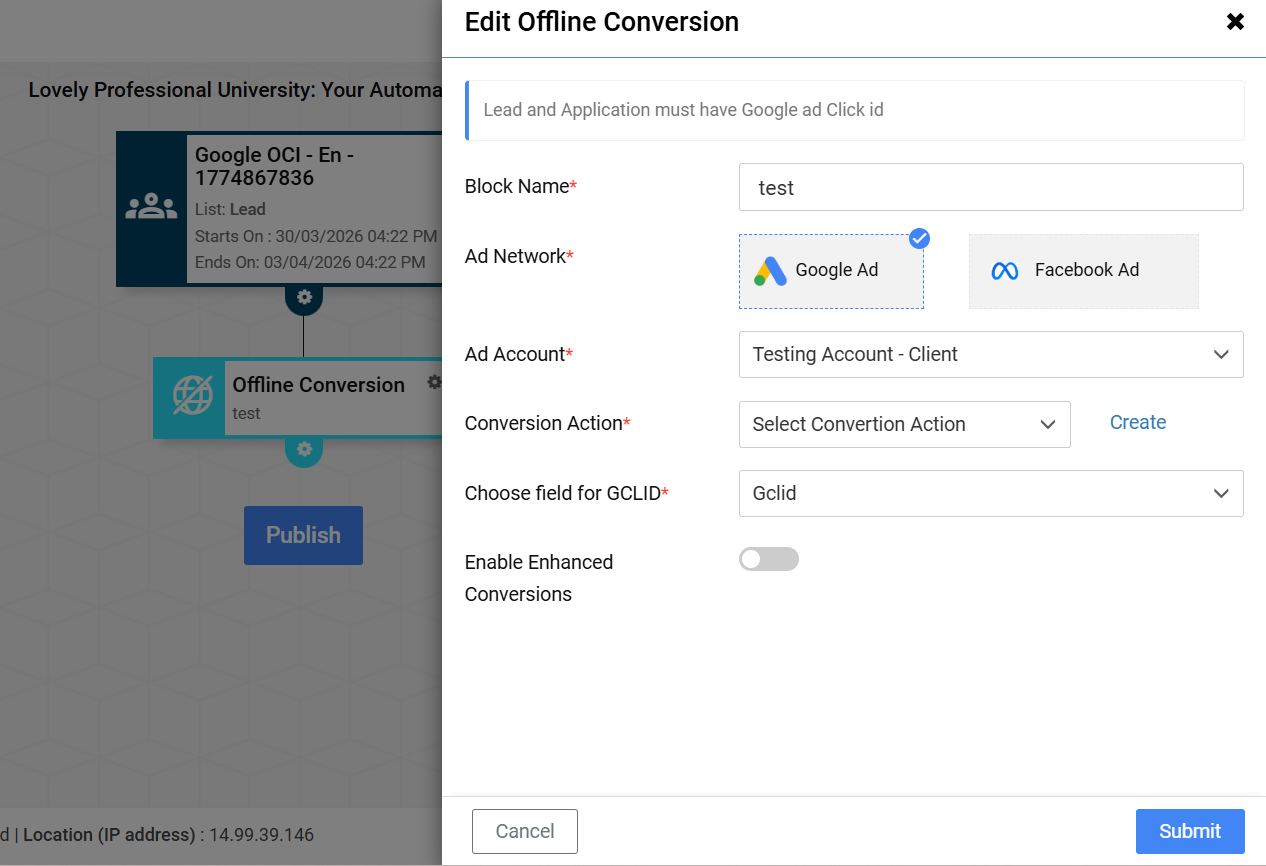Expand the Select Convertion Action dropdown
This screenshot has height=866, width=1266.
[x=904, y=424]
